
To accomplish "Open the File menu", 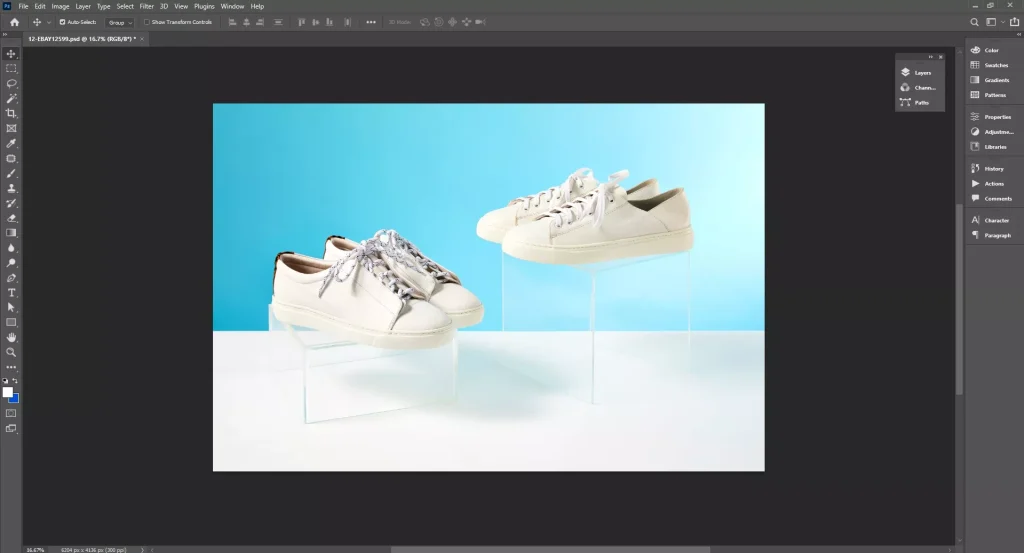I will [23, 7].
